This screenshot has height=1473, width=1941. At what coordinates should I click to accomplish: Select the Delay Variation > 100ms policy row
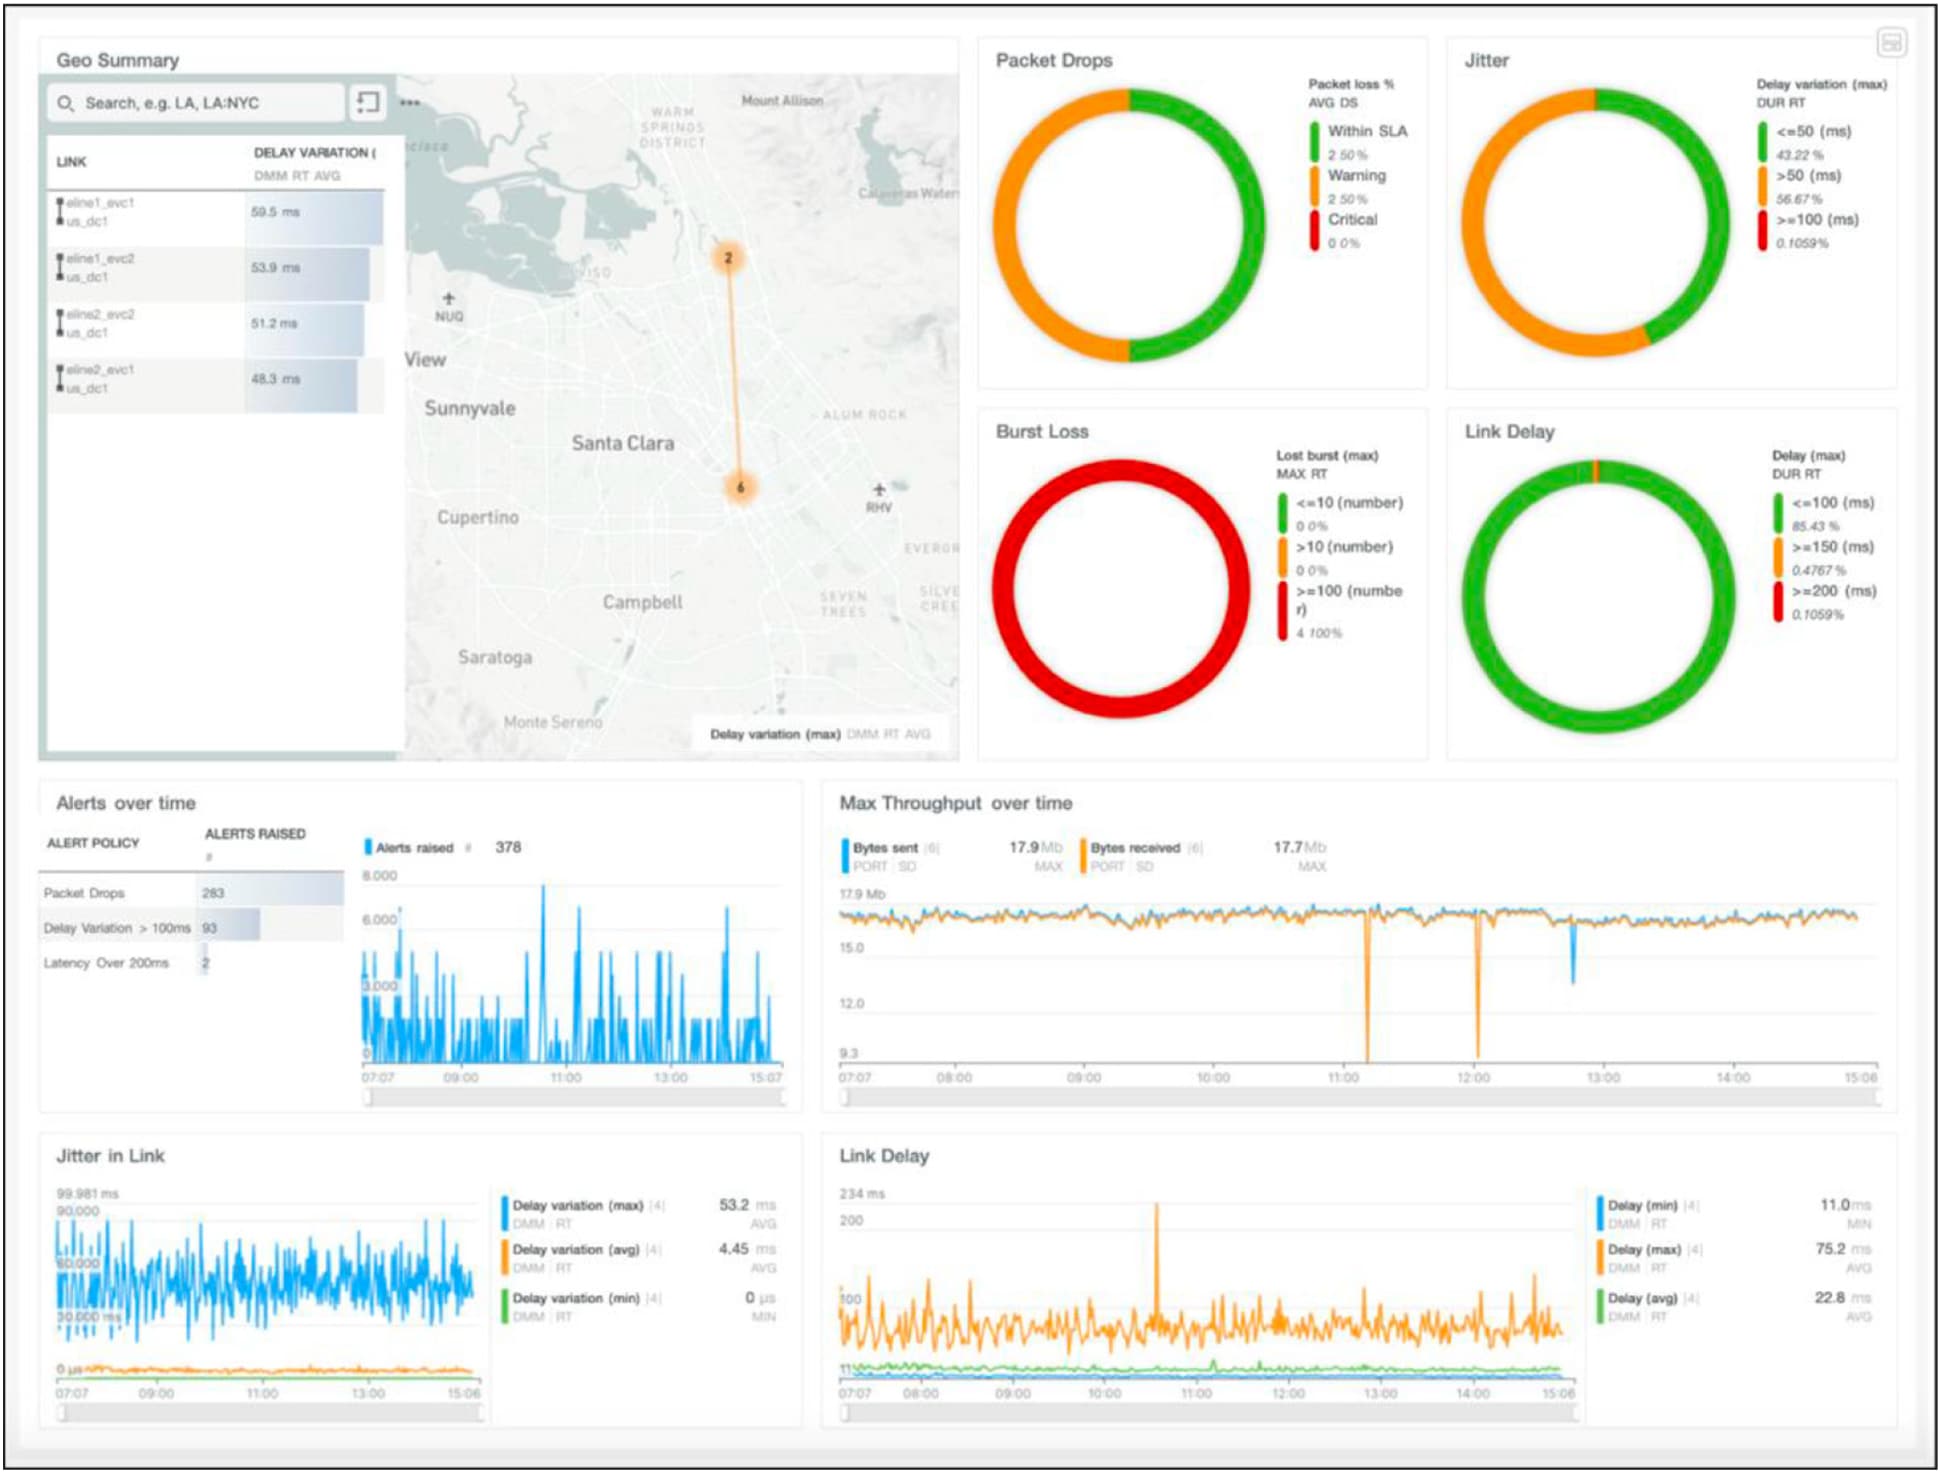117,928
